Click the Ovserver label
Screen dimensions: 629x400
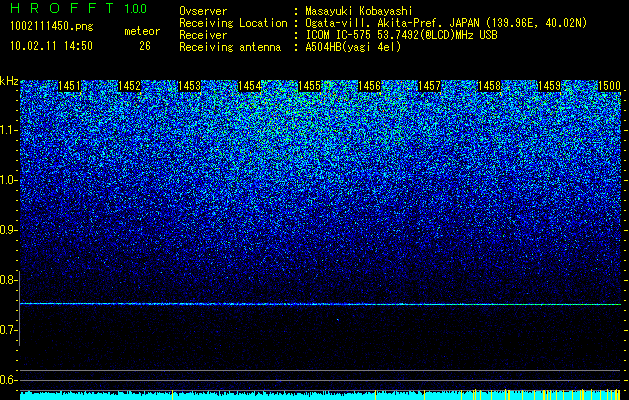pos(203,11)
